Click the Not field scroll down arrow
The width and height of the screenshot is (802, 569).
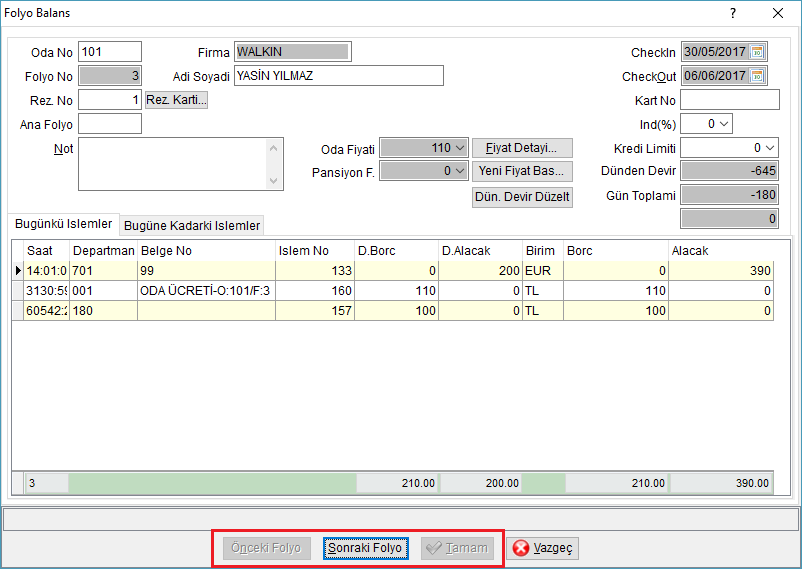click(x=273, y=181)
